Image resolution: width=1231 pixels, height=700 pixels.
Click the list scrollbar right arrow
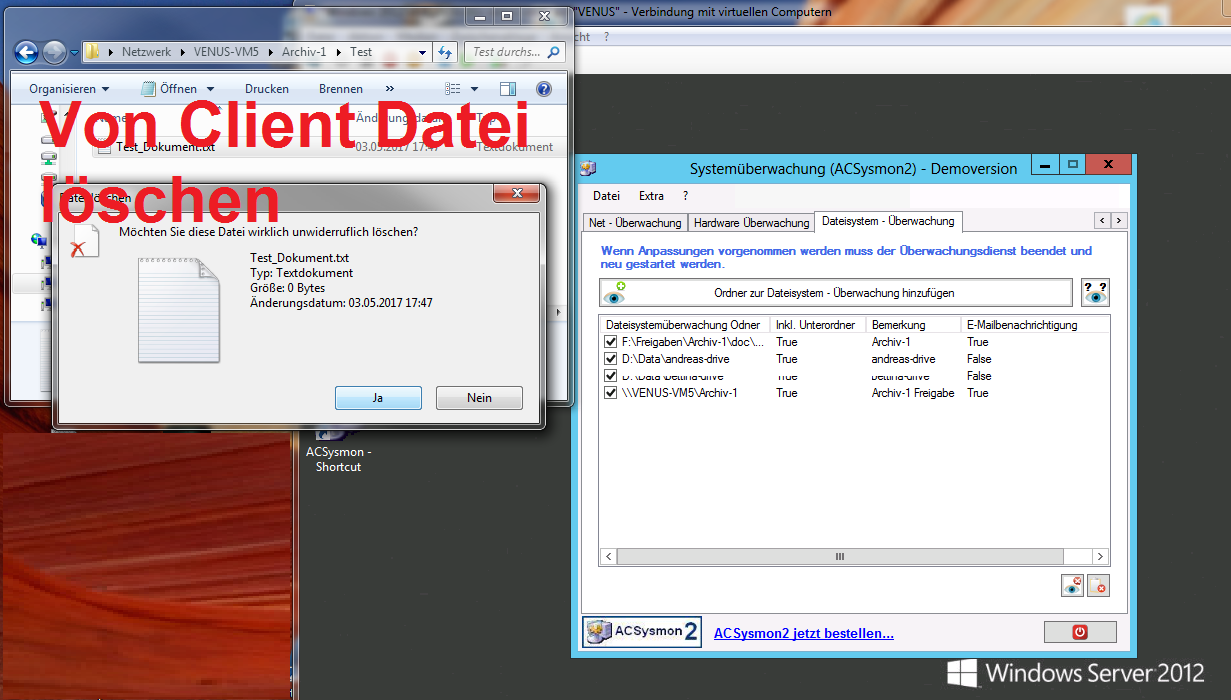(1100, 557)
